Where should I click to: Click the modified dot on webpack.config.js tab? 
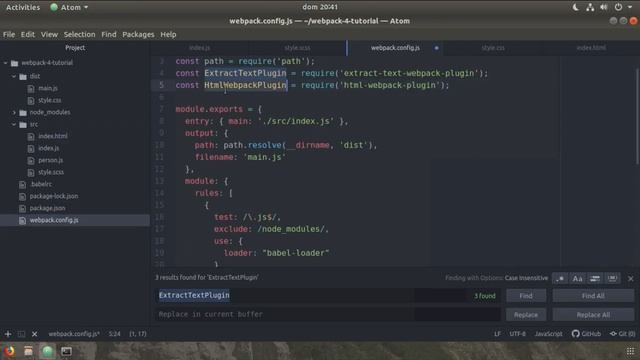pos(436,48)
